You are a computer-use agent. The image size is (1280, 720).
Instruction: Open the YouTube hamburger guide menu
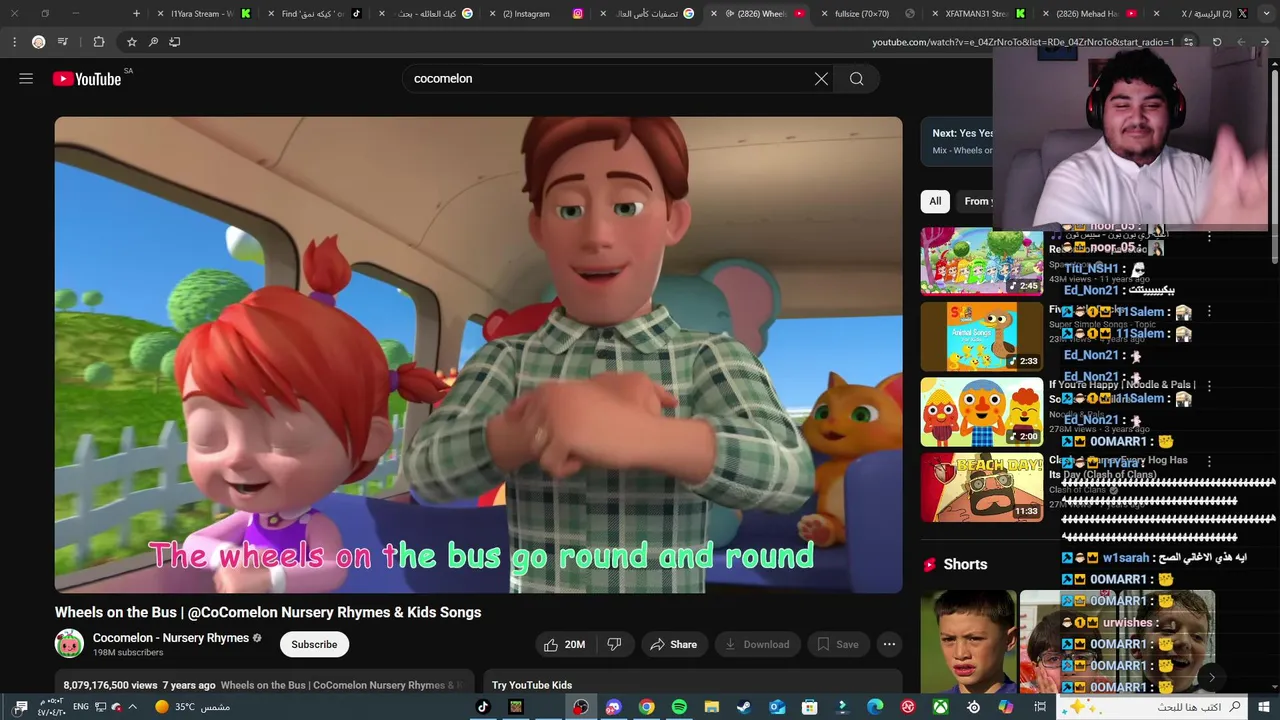[x=26, y=78]
